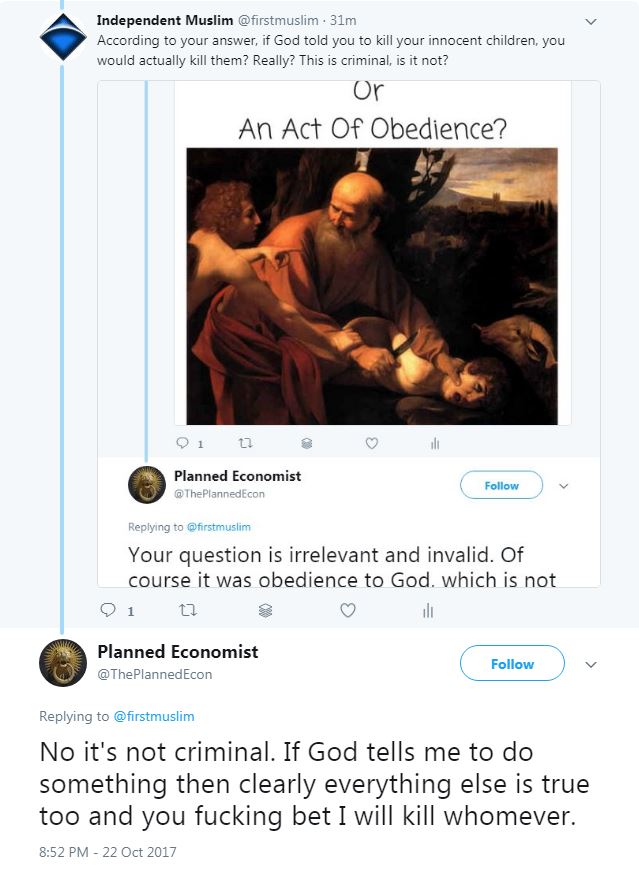Open the Abraham sacrifice painting image
This screenshot has height=871, width=639.
point(372,286)
